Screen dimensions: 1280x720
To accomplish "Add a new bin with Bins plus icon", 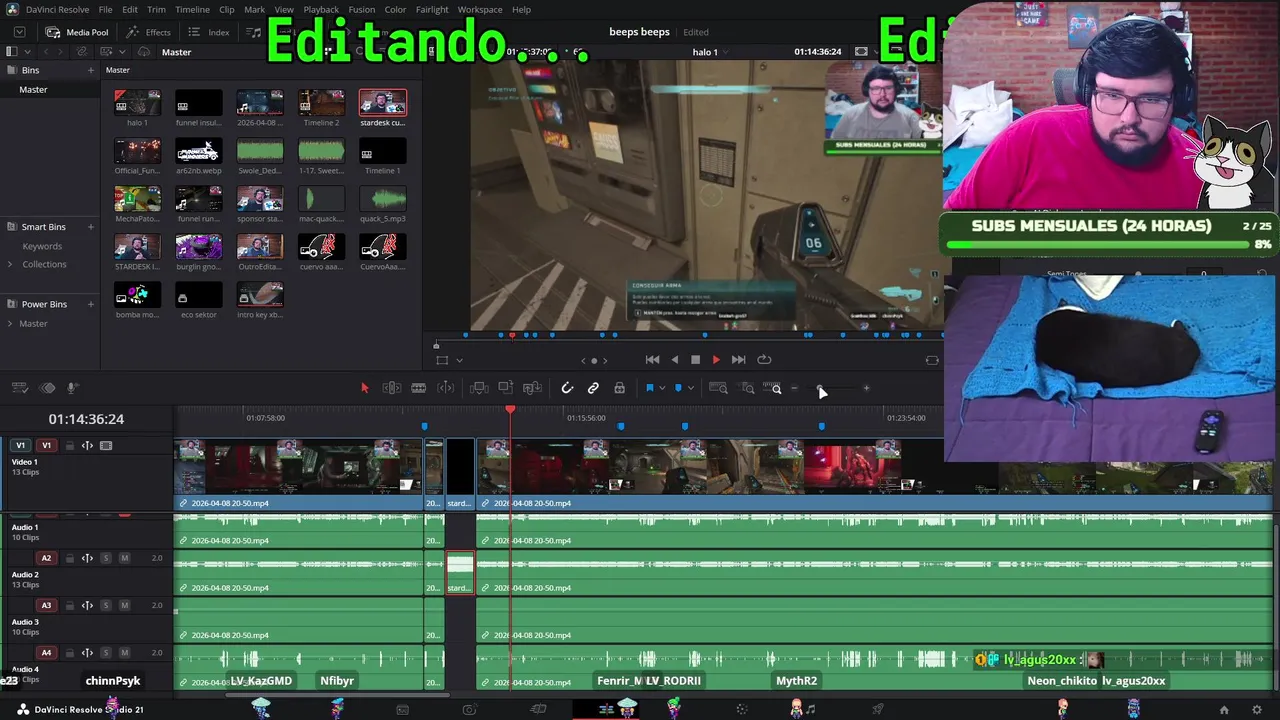I will (x=91, y=70).
